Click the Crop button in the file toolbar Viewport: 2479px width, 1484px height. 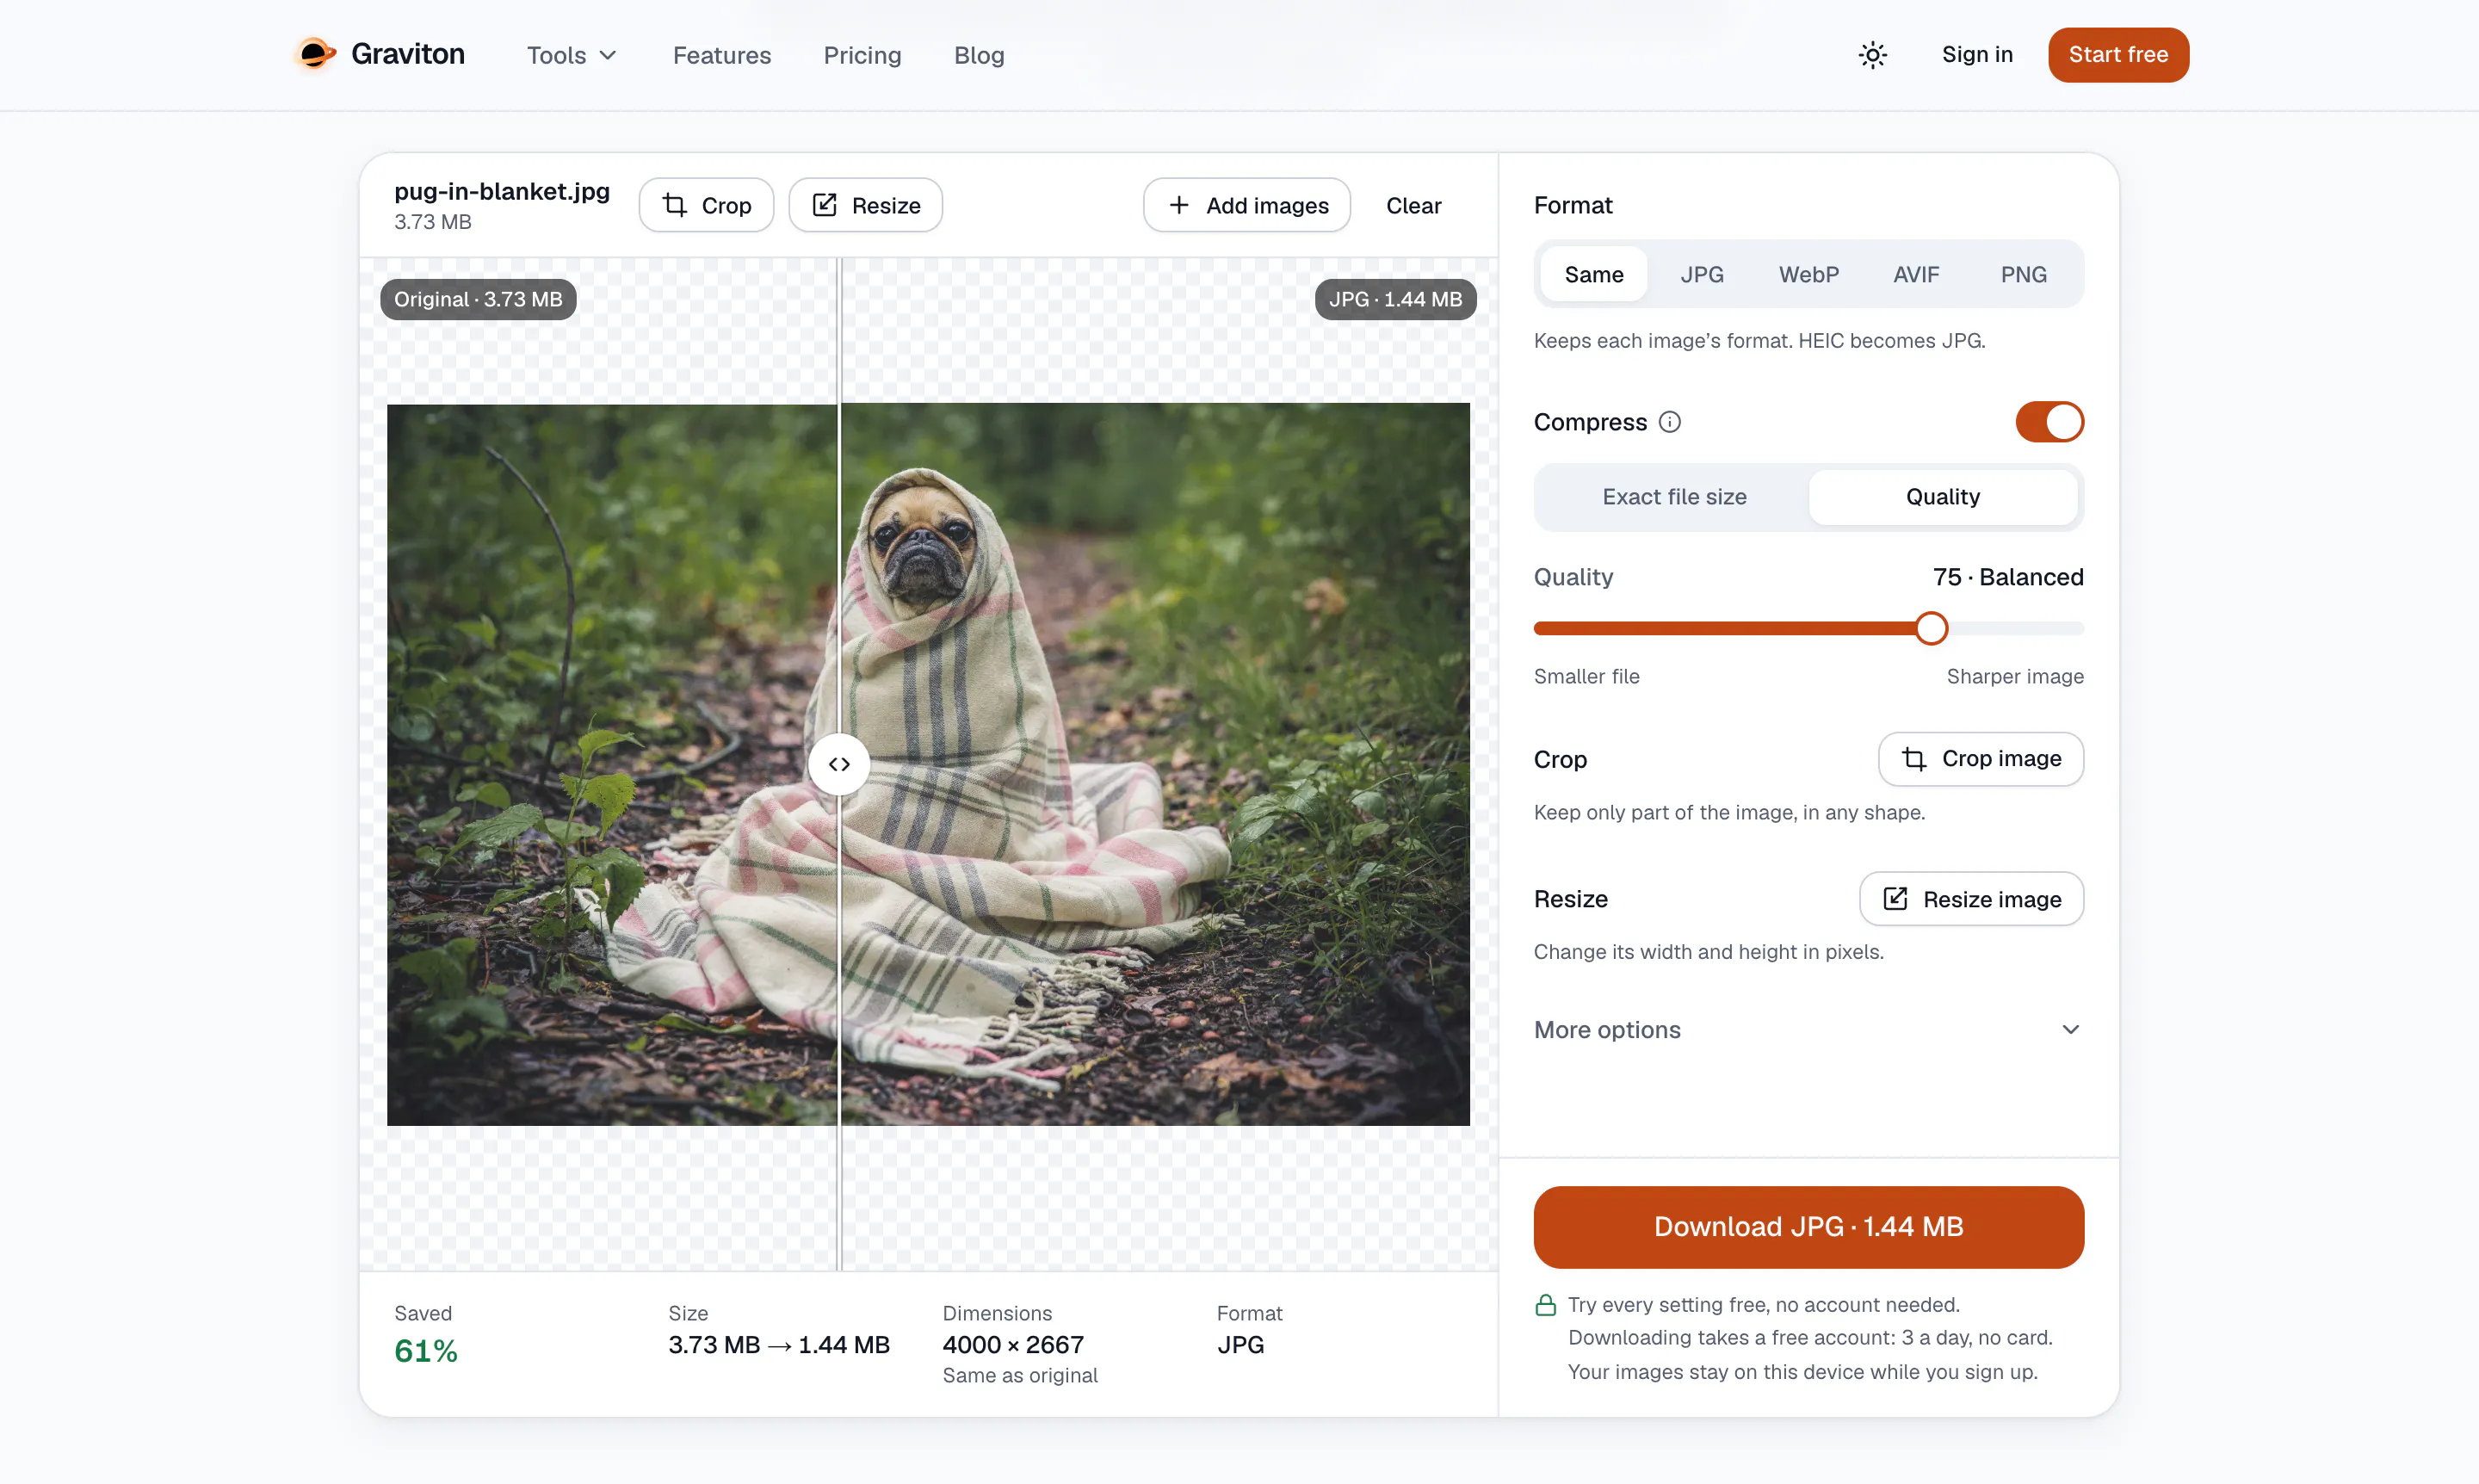click(706, 205)
